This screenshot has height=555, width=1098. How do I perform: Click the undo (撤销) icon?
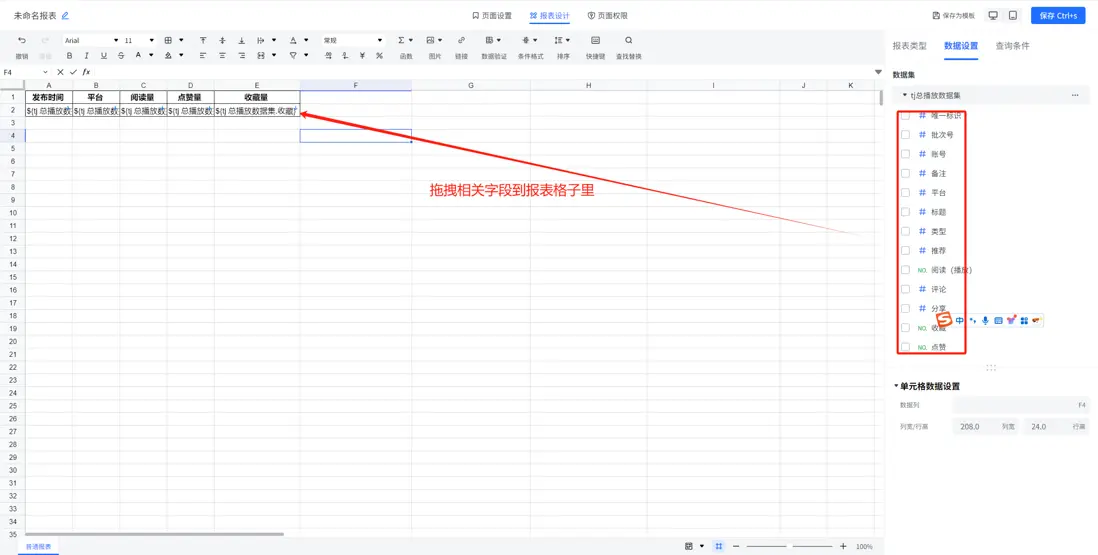click(22, 41)
